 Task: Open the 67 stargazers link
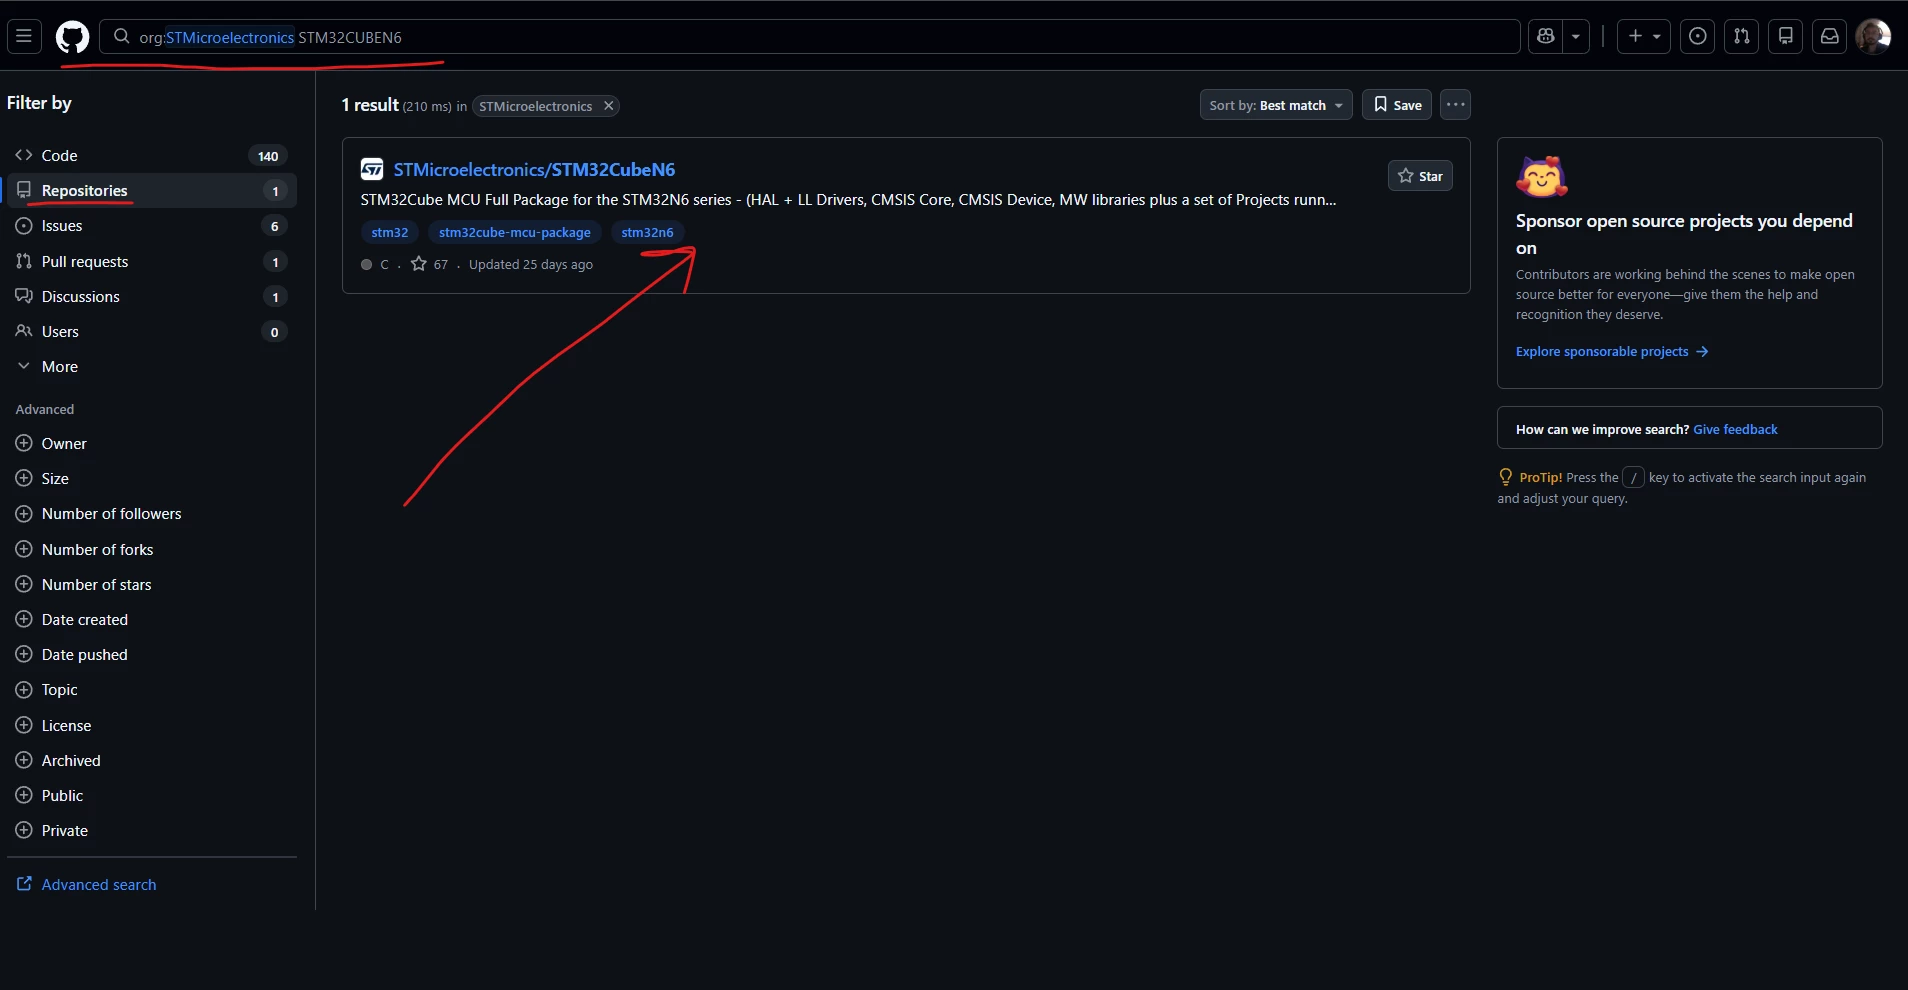pyautogui.click(x=430, y=264)
